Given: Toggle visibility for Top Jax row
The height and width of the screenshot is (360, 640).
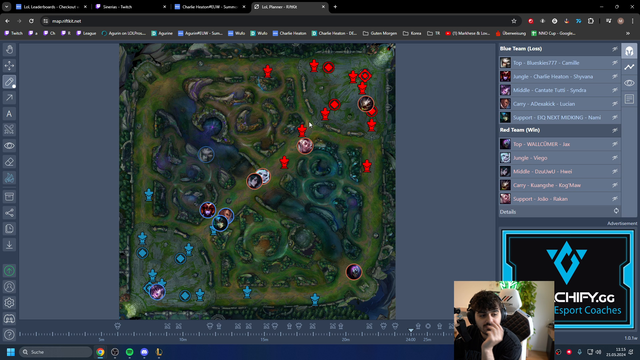Looking at the screenshot, I should click(x=614, y=144).
